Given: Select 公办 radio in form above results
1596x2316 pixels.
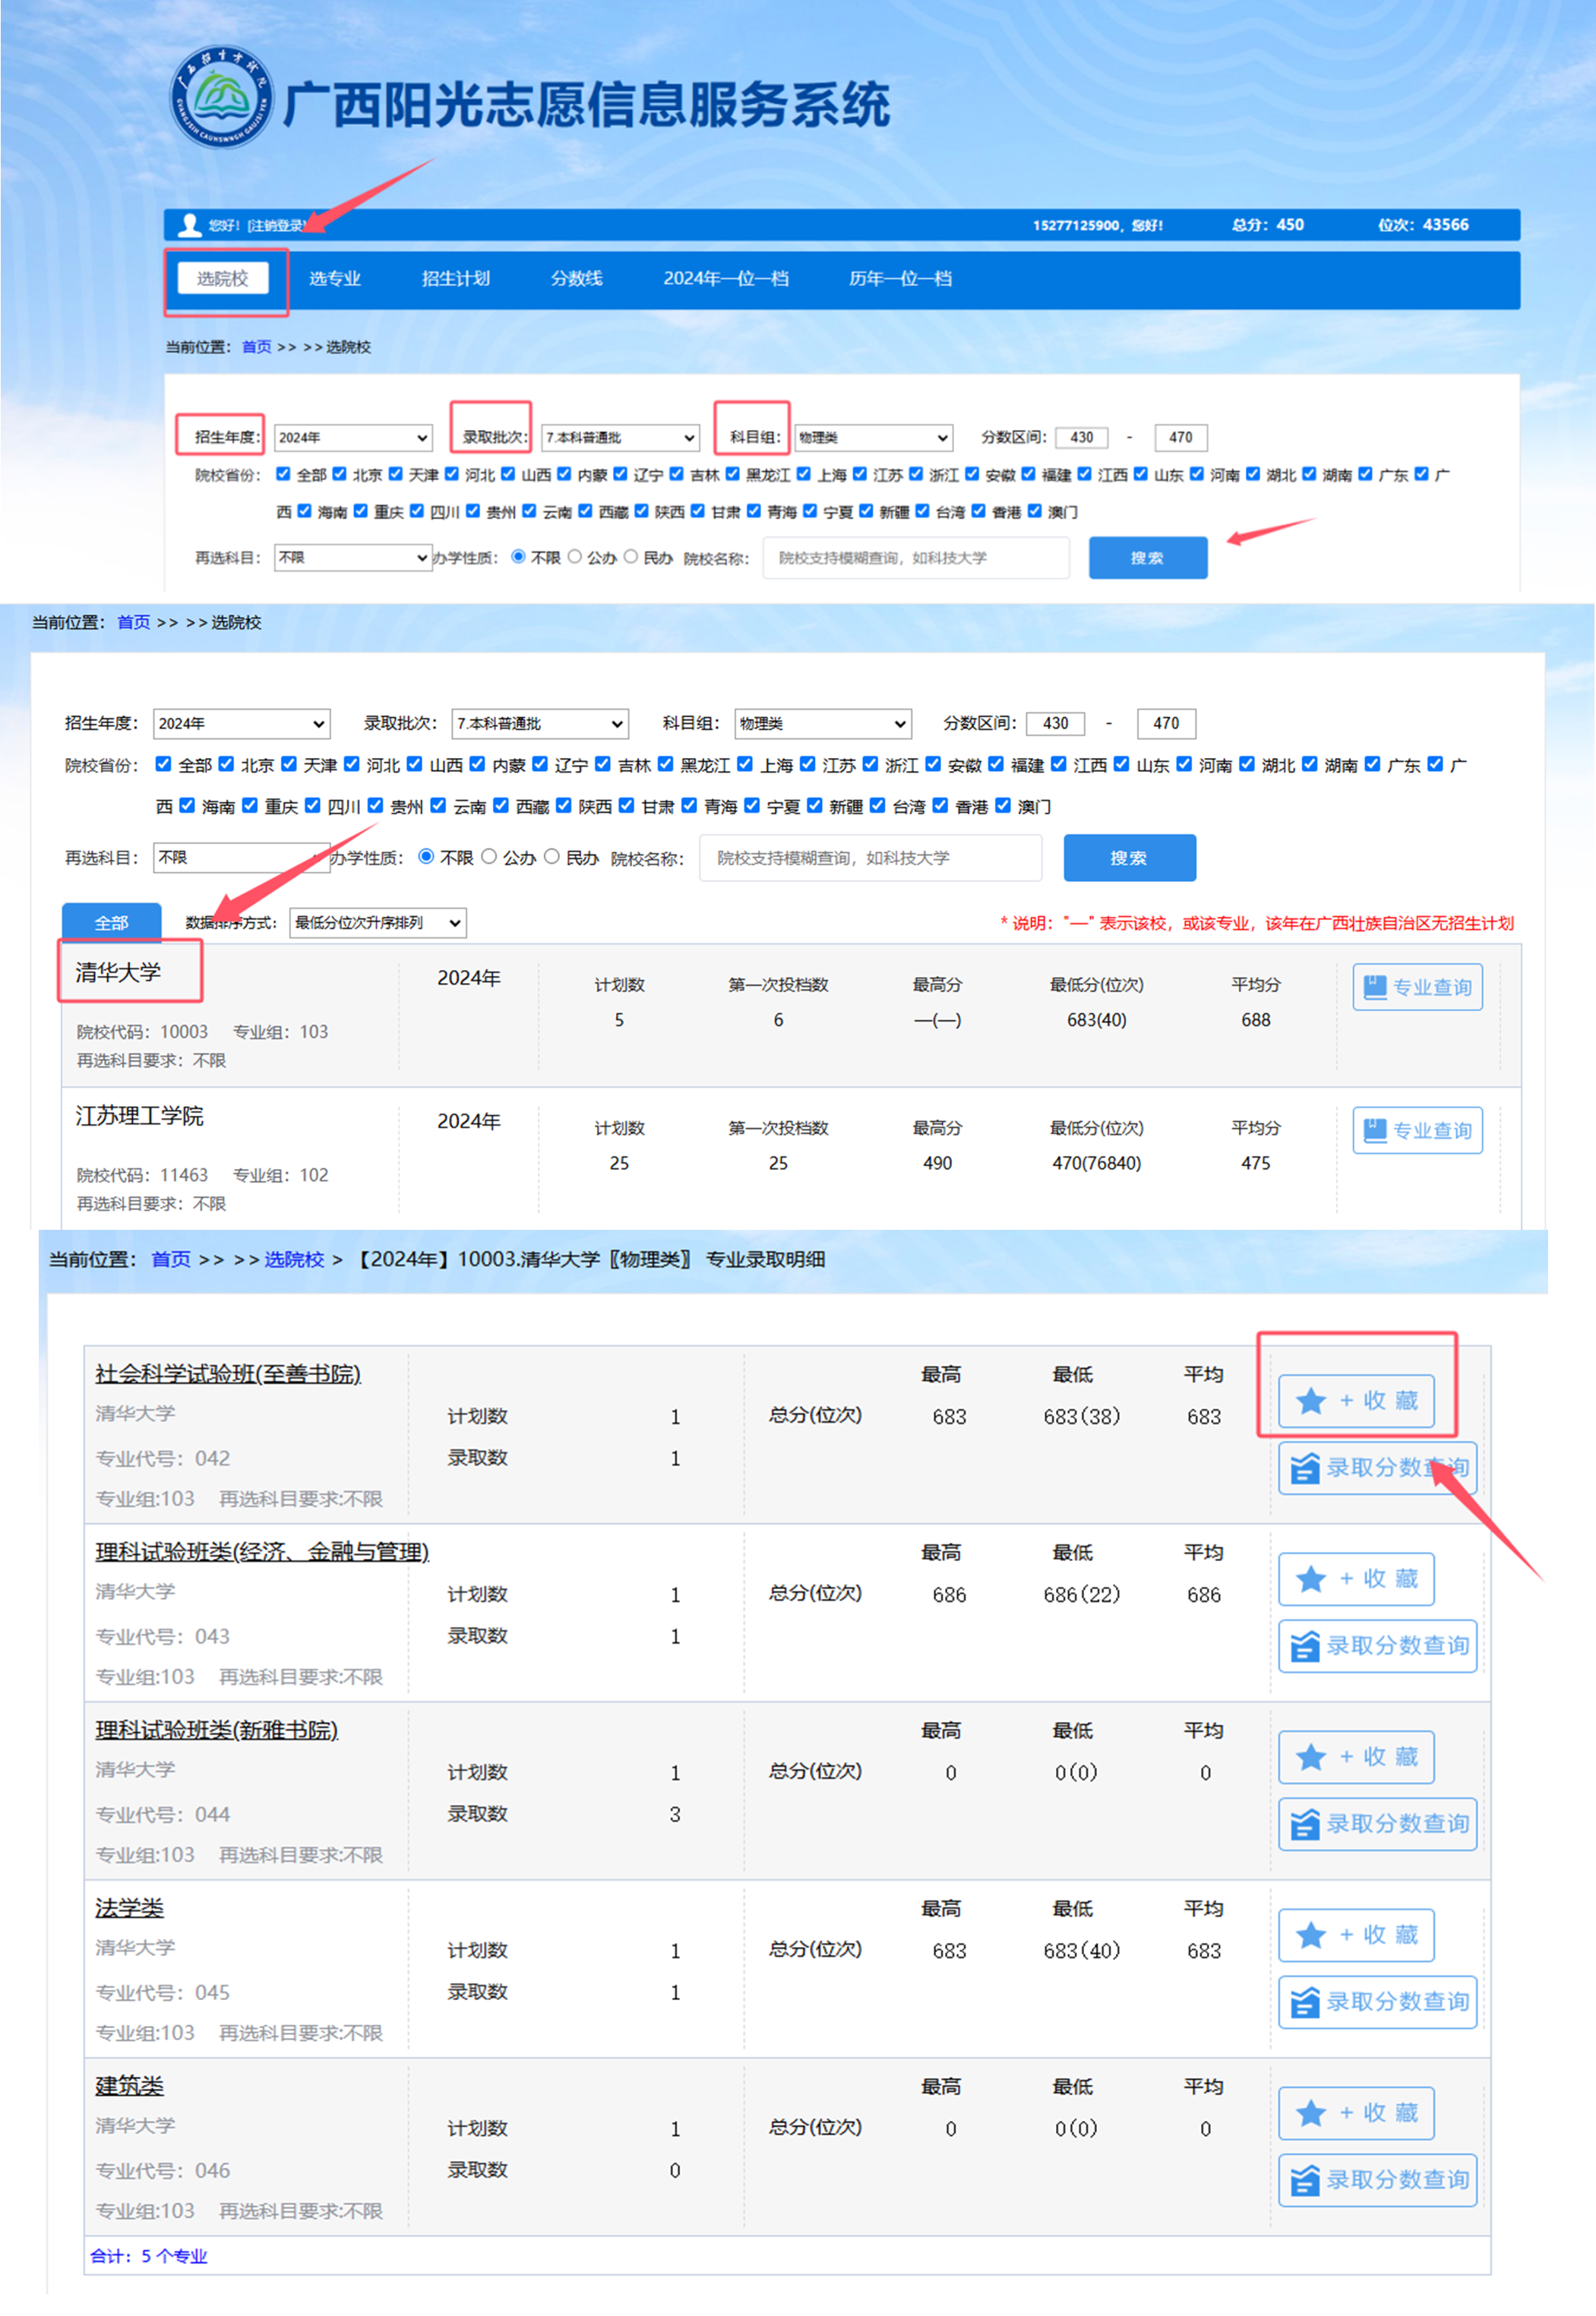Looking at the screenshot, I should [489, 856].
